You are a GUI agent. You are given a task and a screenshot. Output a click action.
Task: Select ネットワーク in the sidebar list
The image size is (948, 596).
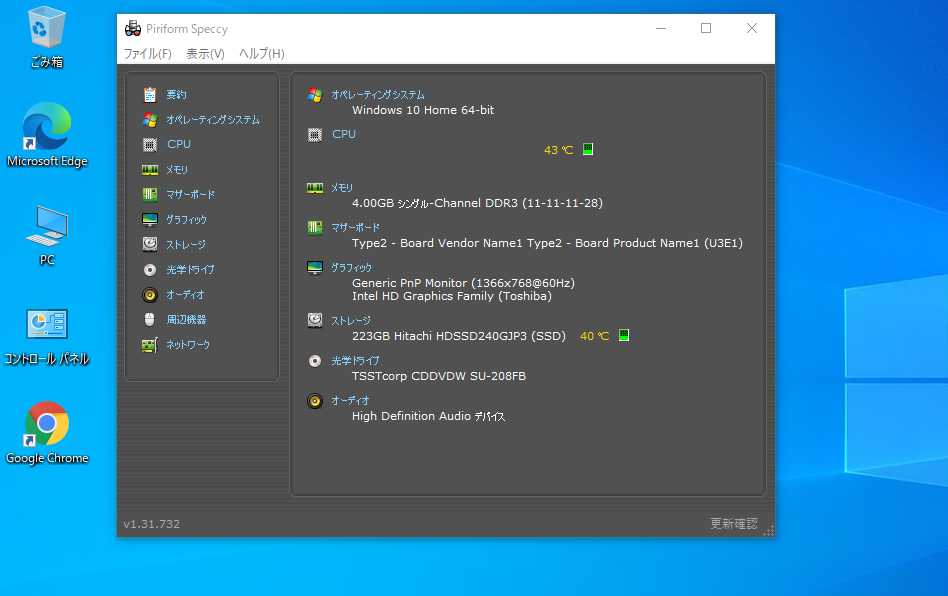pos(188,345)
